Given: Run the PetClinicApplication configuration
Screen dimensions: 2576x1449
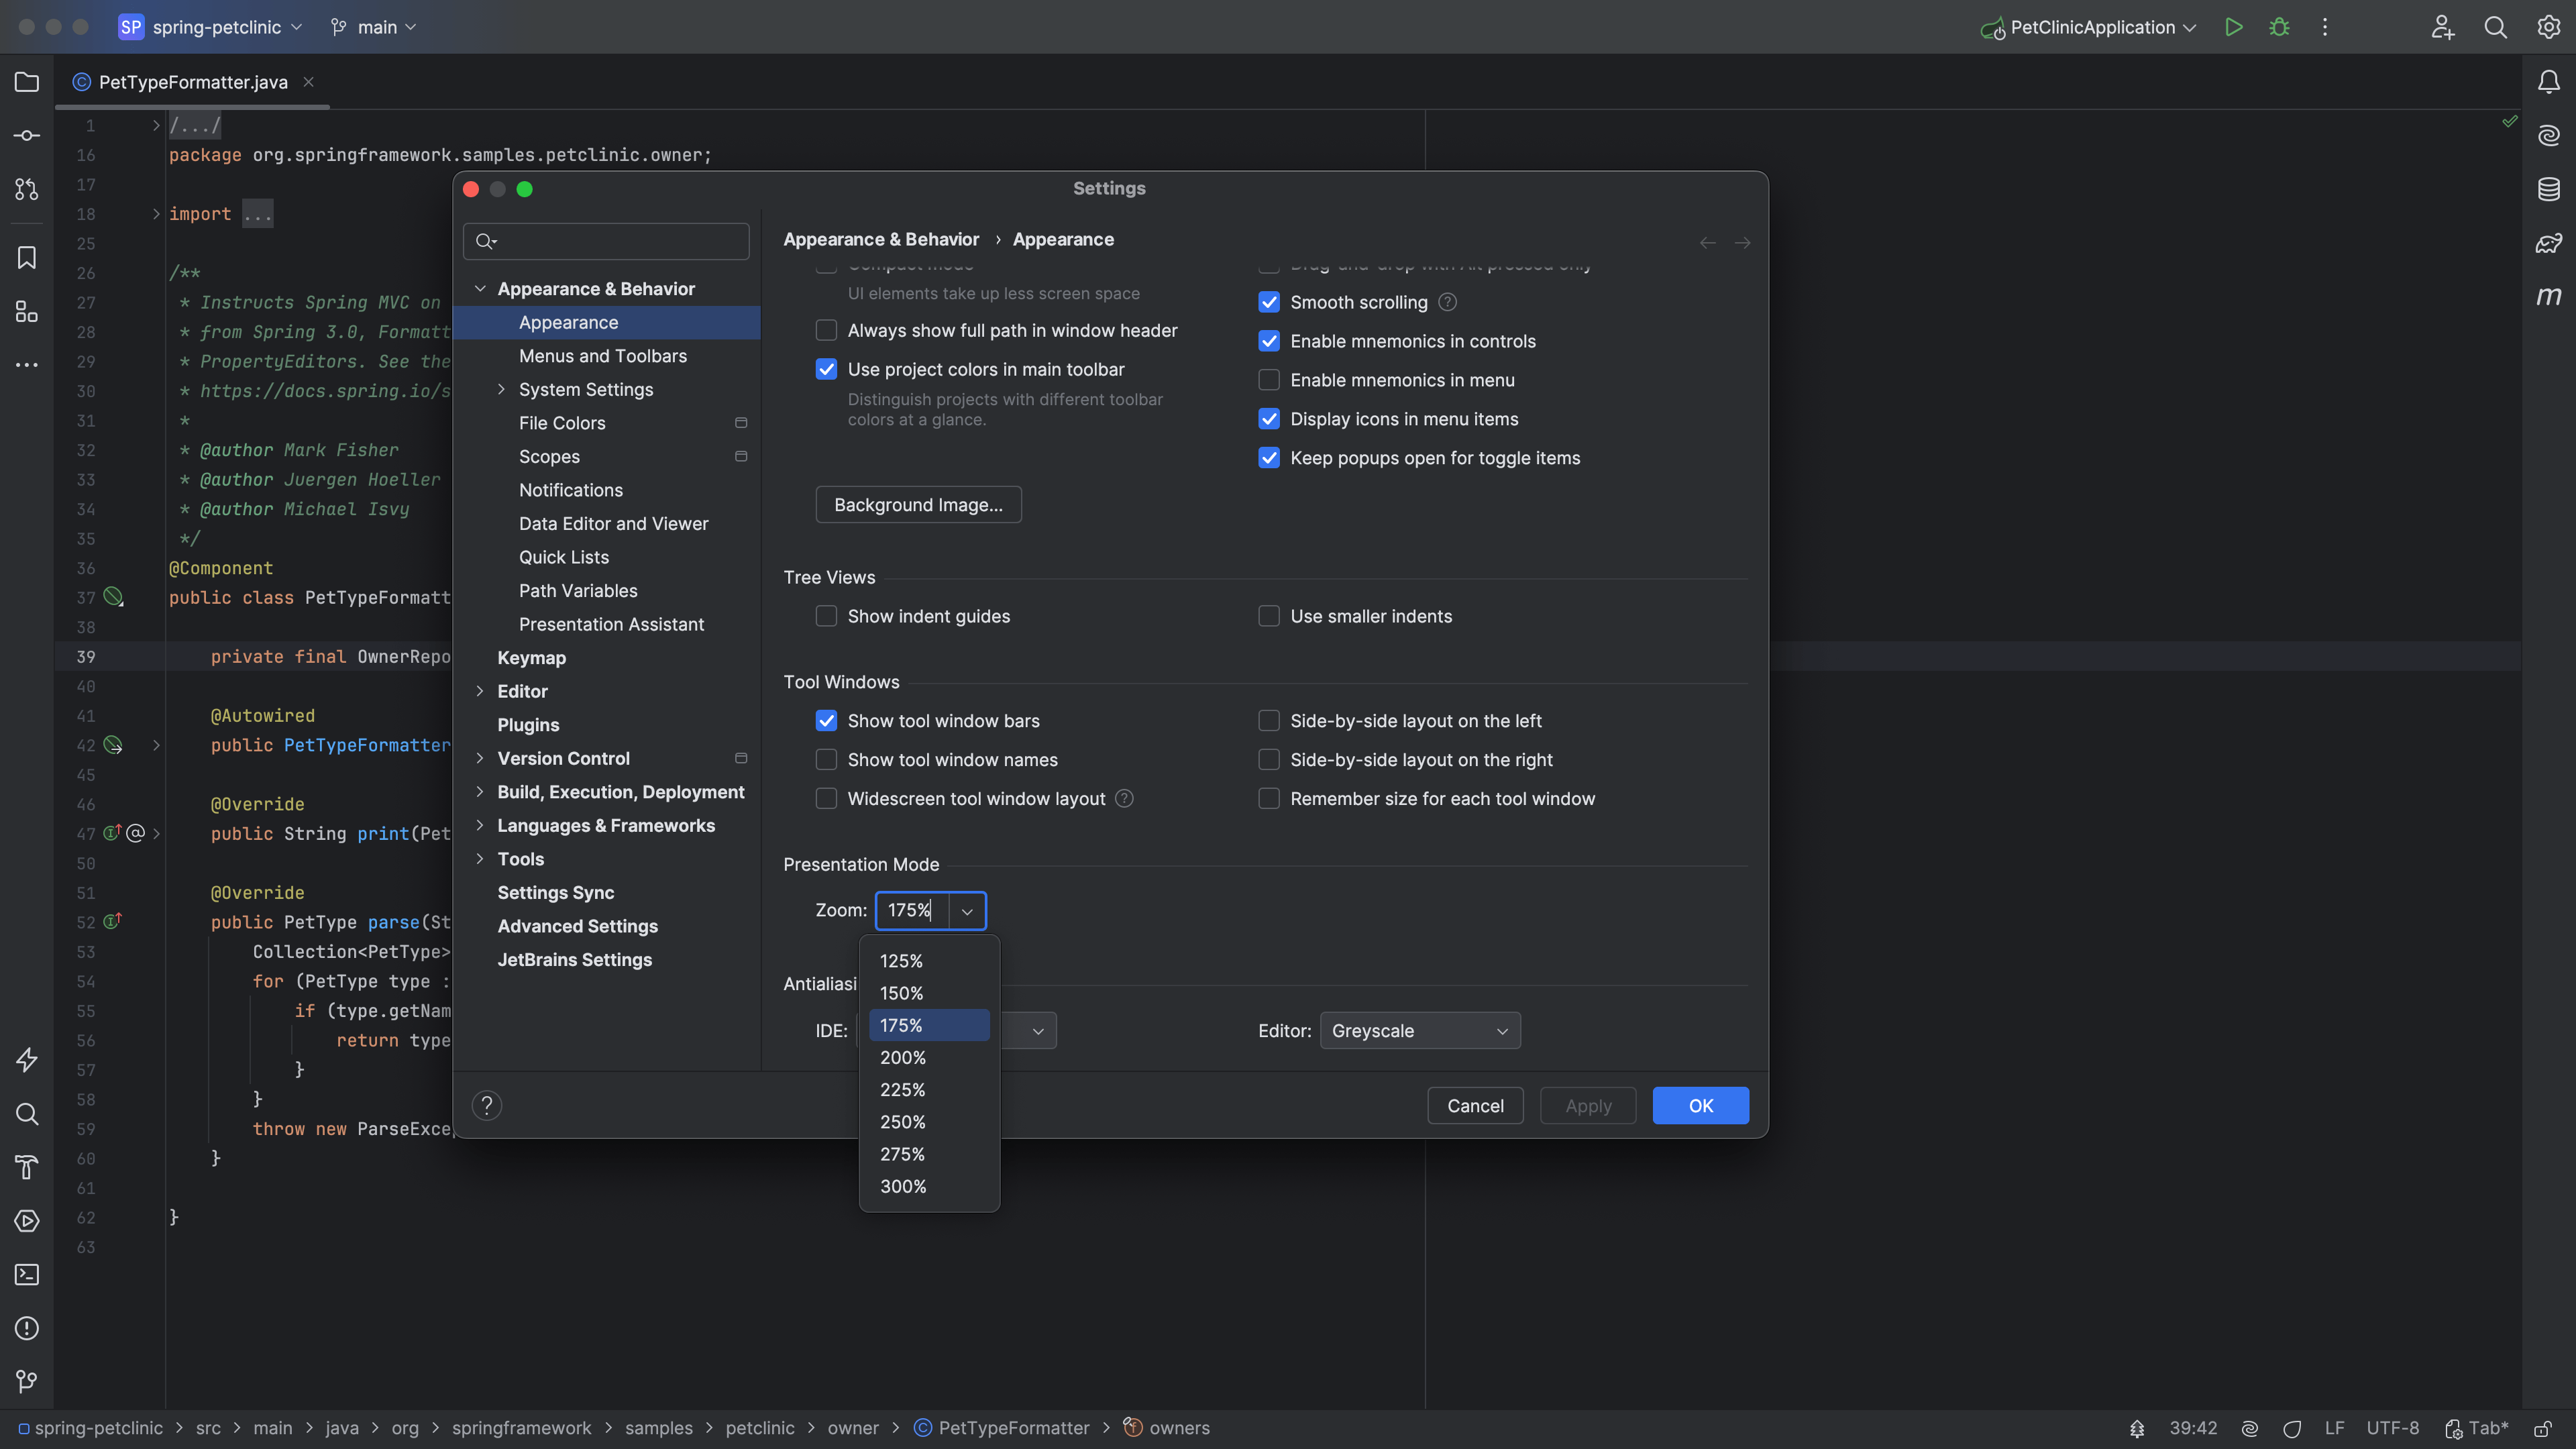Looking at the screenshot, I should click(x=2234, y=27).
